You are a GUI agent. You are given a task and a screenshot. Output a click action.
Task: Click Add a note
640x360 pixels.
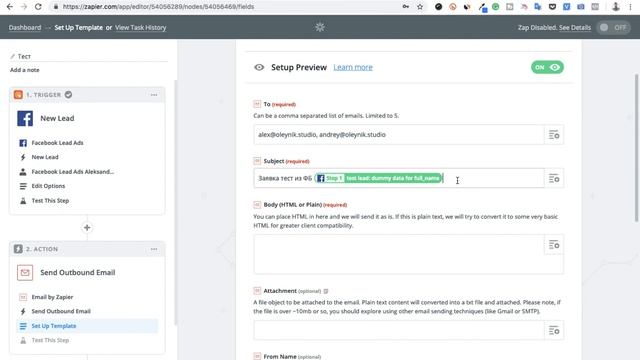25,70
